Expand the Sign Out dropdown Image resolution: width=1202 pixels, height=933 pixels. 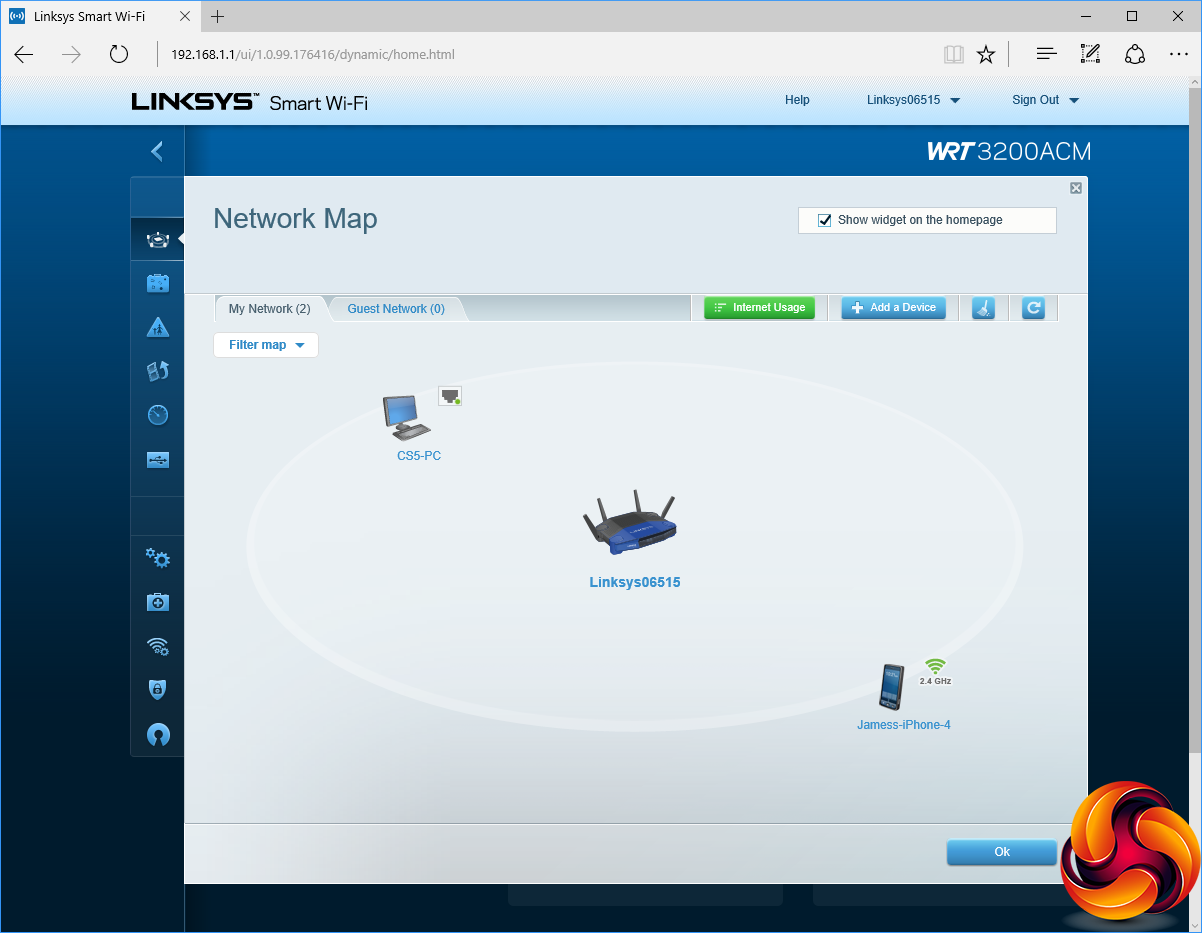coord(1045,100)
